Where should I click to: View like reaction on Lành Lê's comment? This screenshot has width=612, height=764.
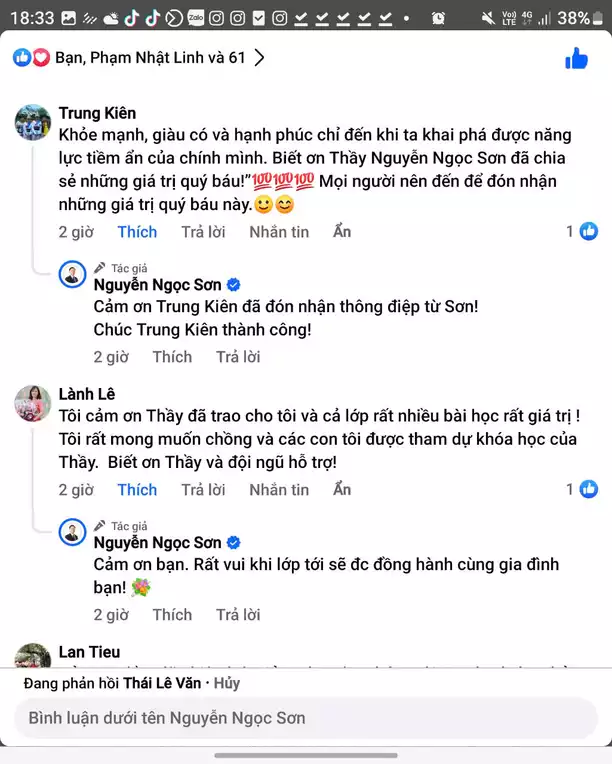click(x=583, y=490)
